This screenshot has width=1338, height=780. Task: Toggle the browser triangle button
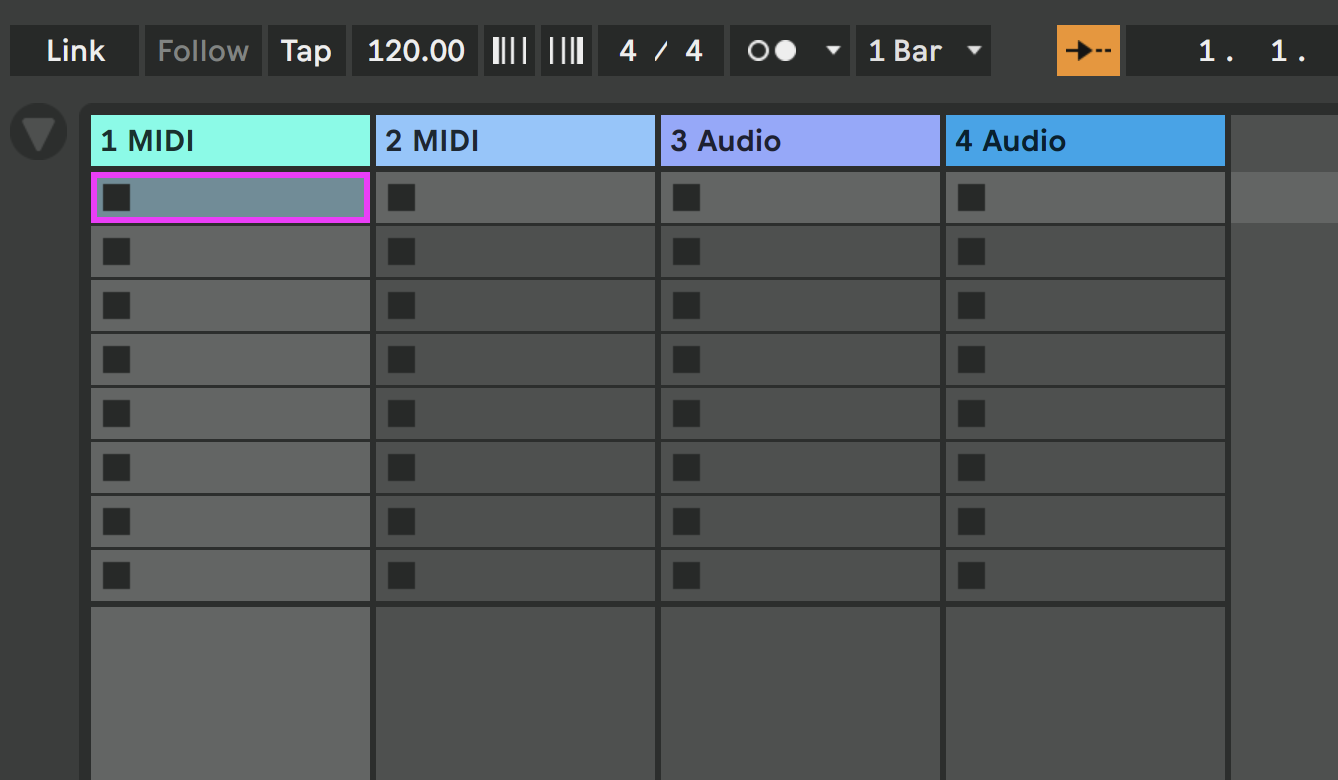pos(39,133)
